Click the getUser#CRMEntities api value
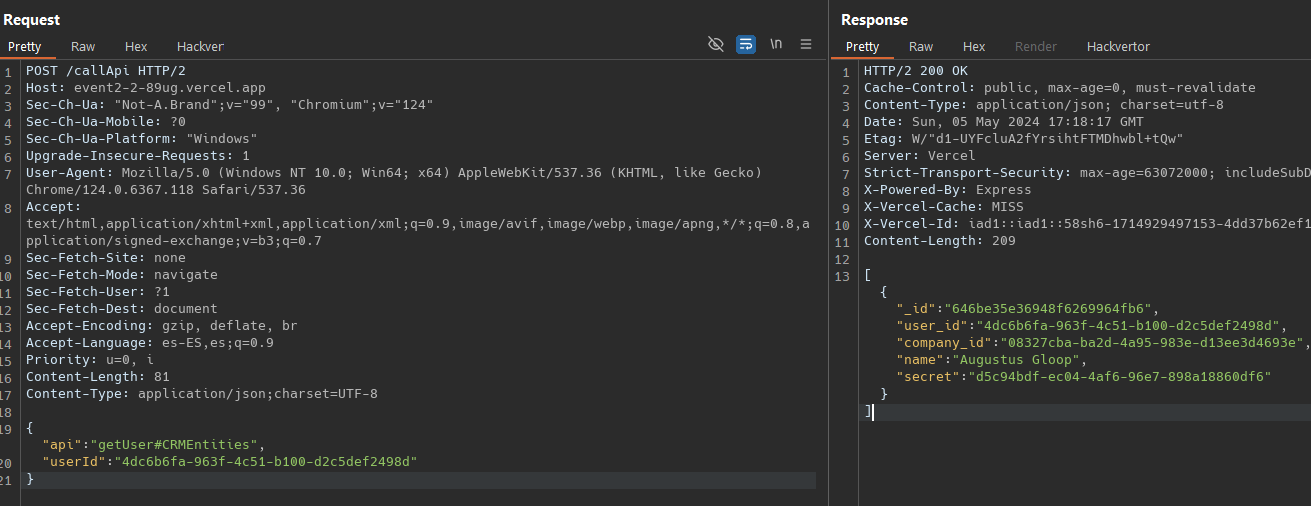The width and height of the screenshot is (1311, 506). coord(177,444)
